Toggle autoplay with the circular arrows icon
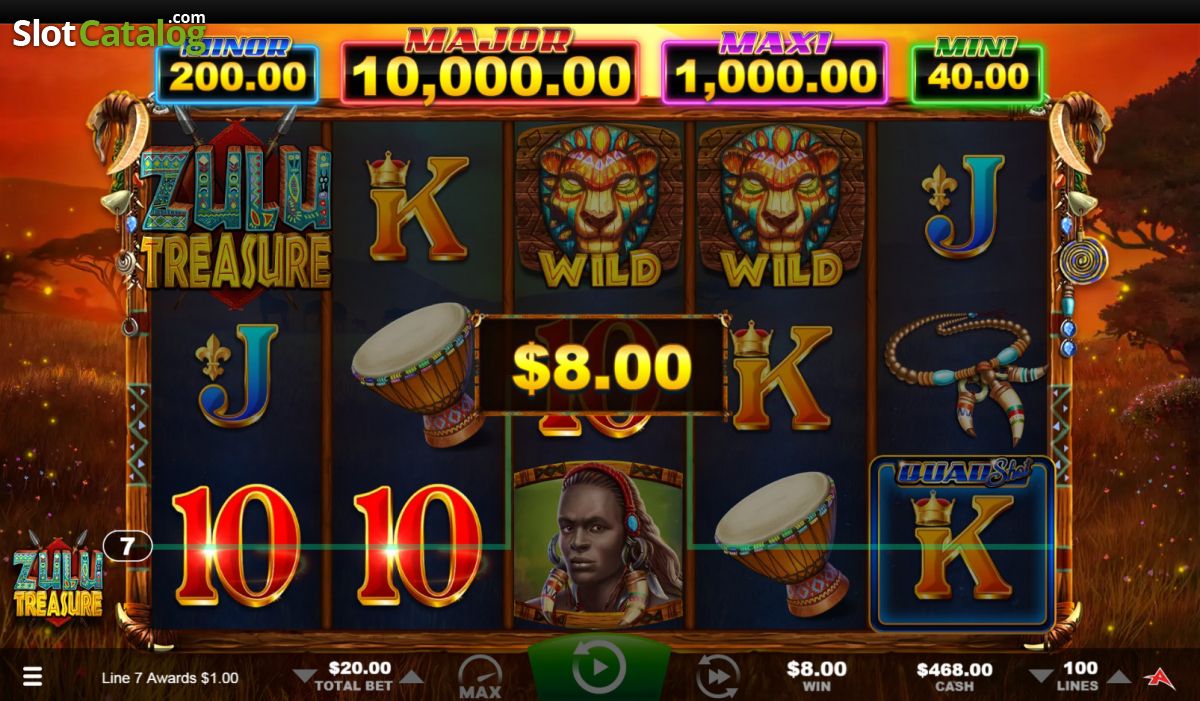Screen dimensions: 1200x701 (x=717, y=676)
